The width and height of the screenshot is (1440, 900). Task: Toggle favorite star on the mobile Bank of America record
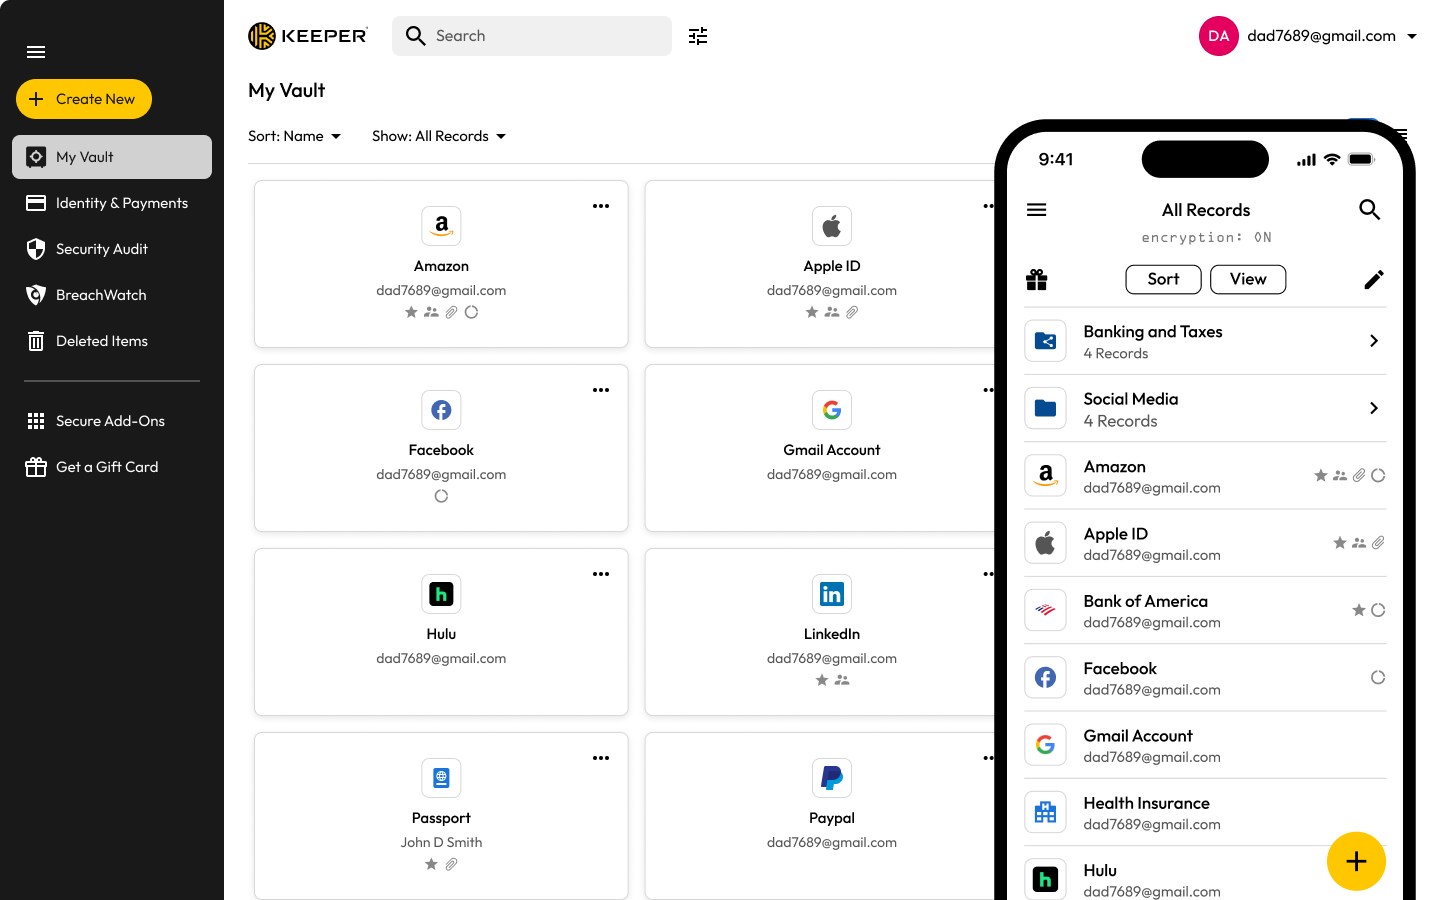[1359, 609]
